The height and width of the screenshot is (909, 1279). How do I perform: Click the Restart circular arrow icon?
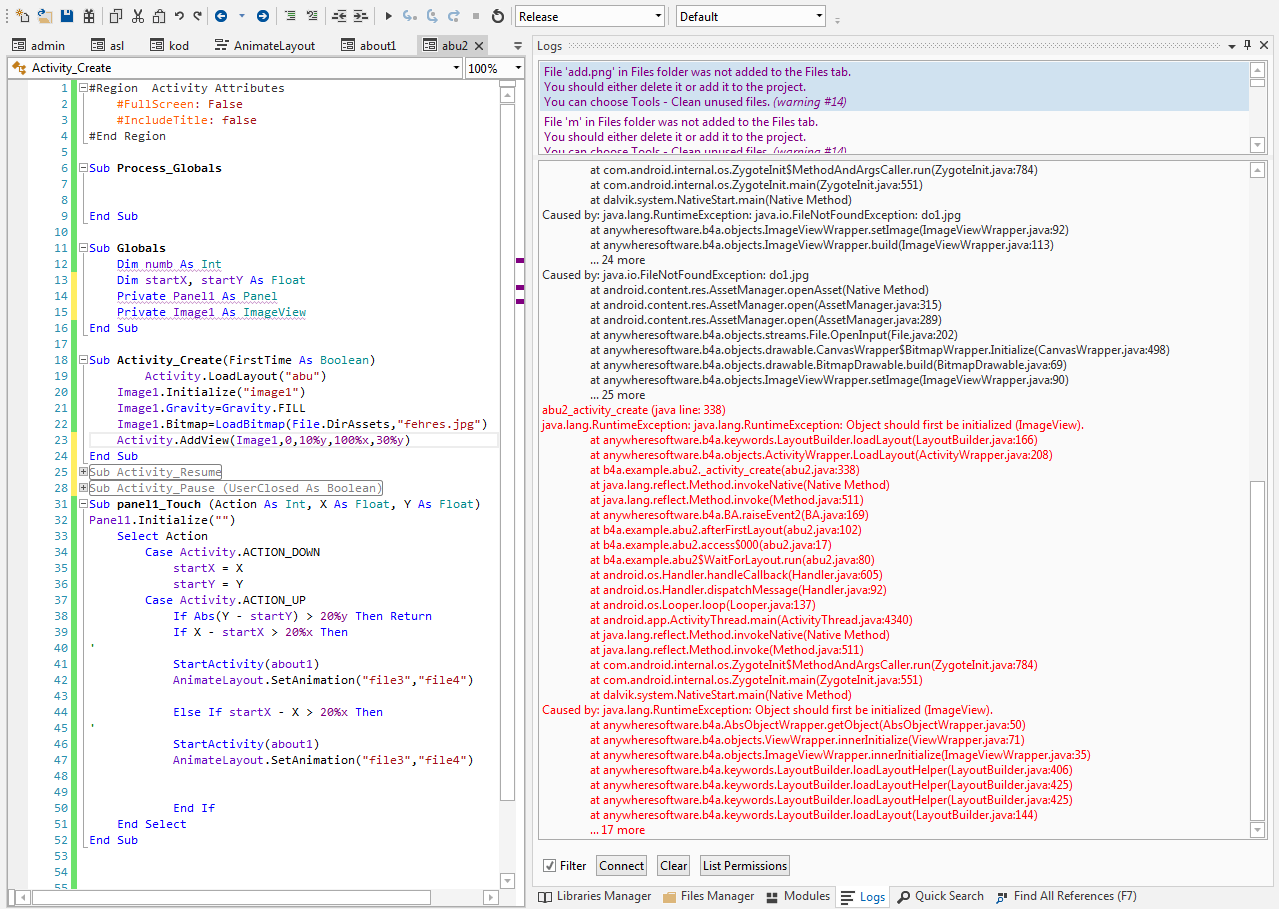pyautogui.click(x=498, y=16)
